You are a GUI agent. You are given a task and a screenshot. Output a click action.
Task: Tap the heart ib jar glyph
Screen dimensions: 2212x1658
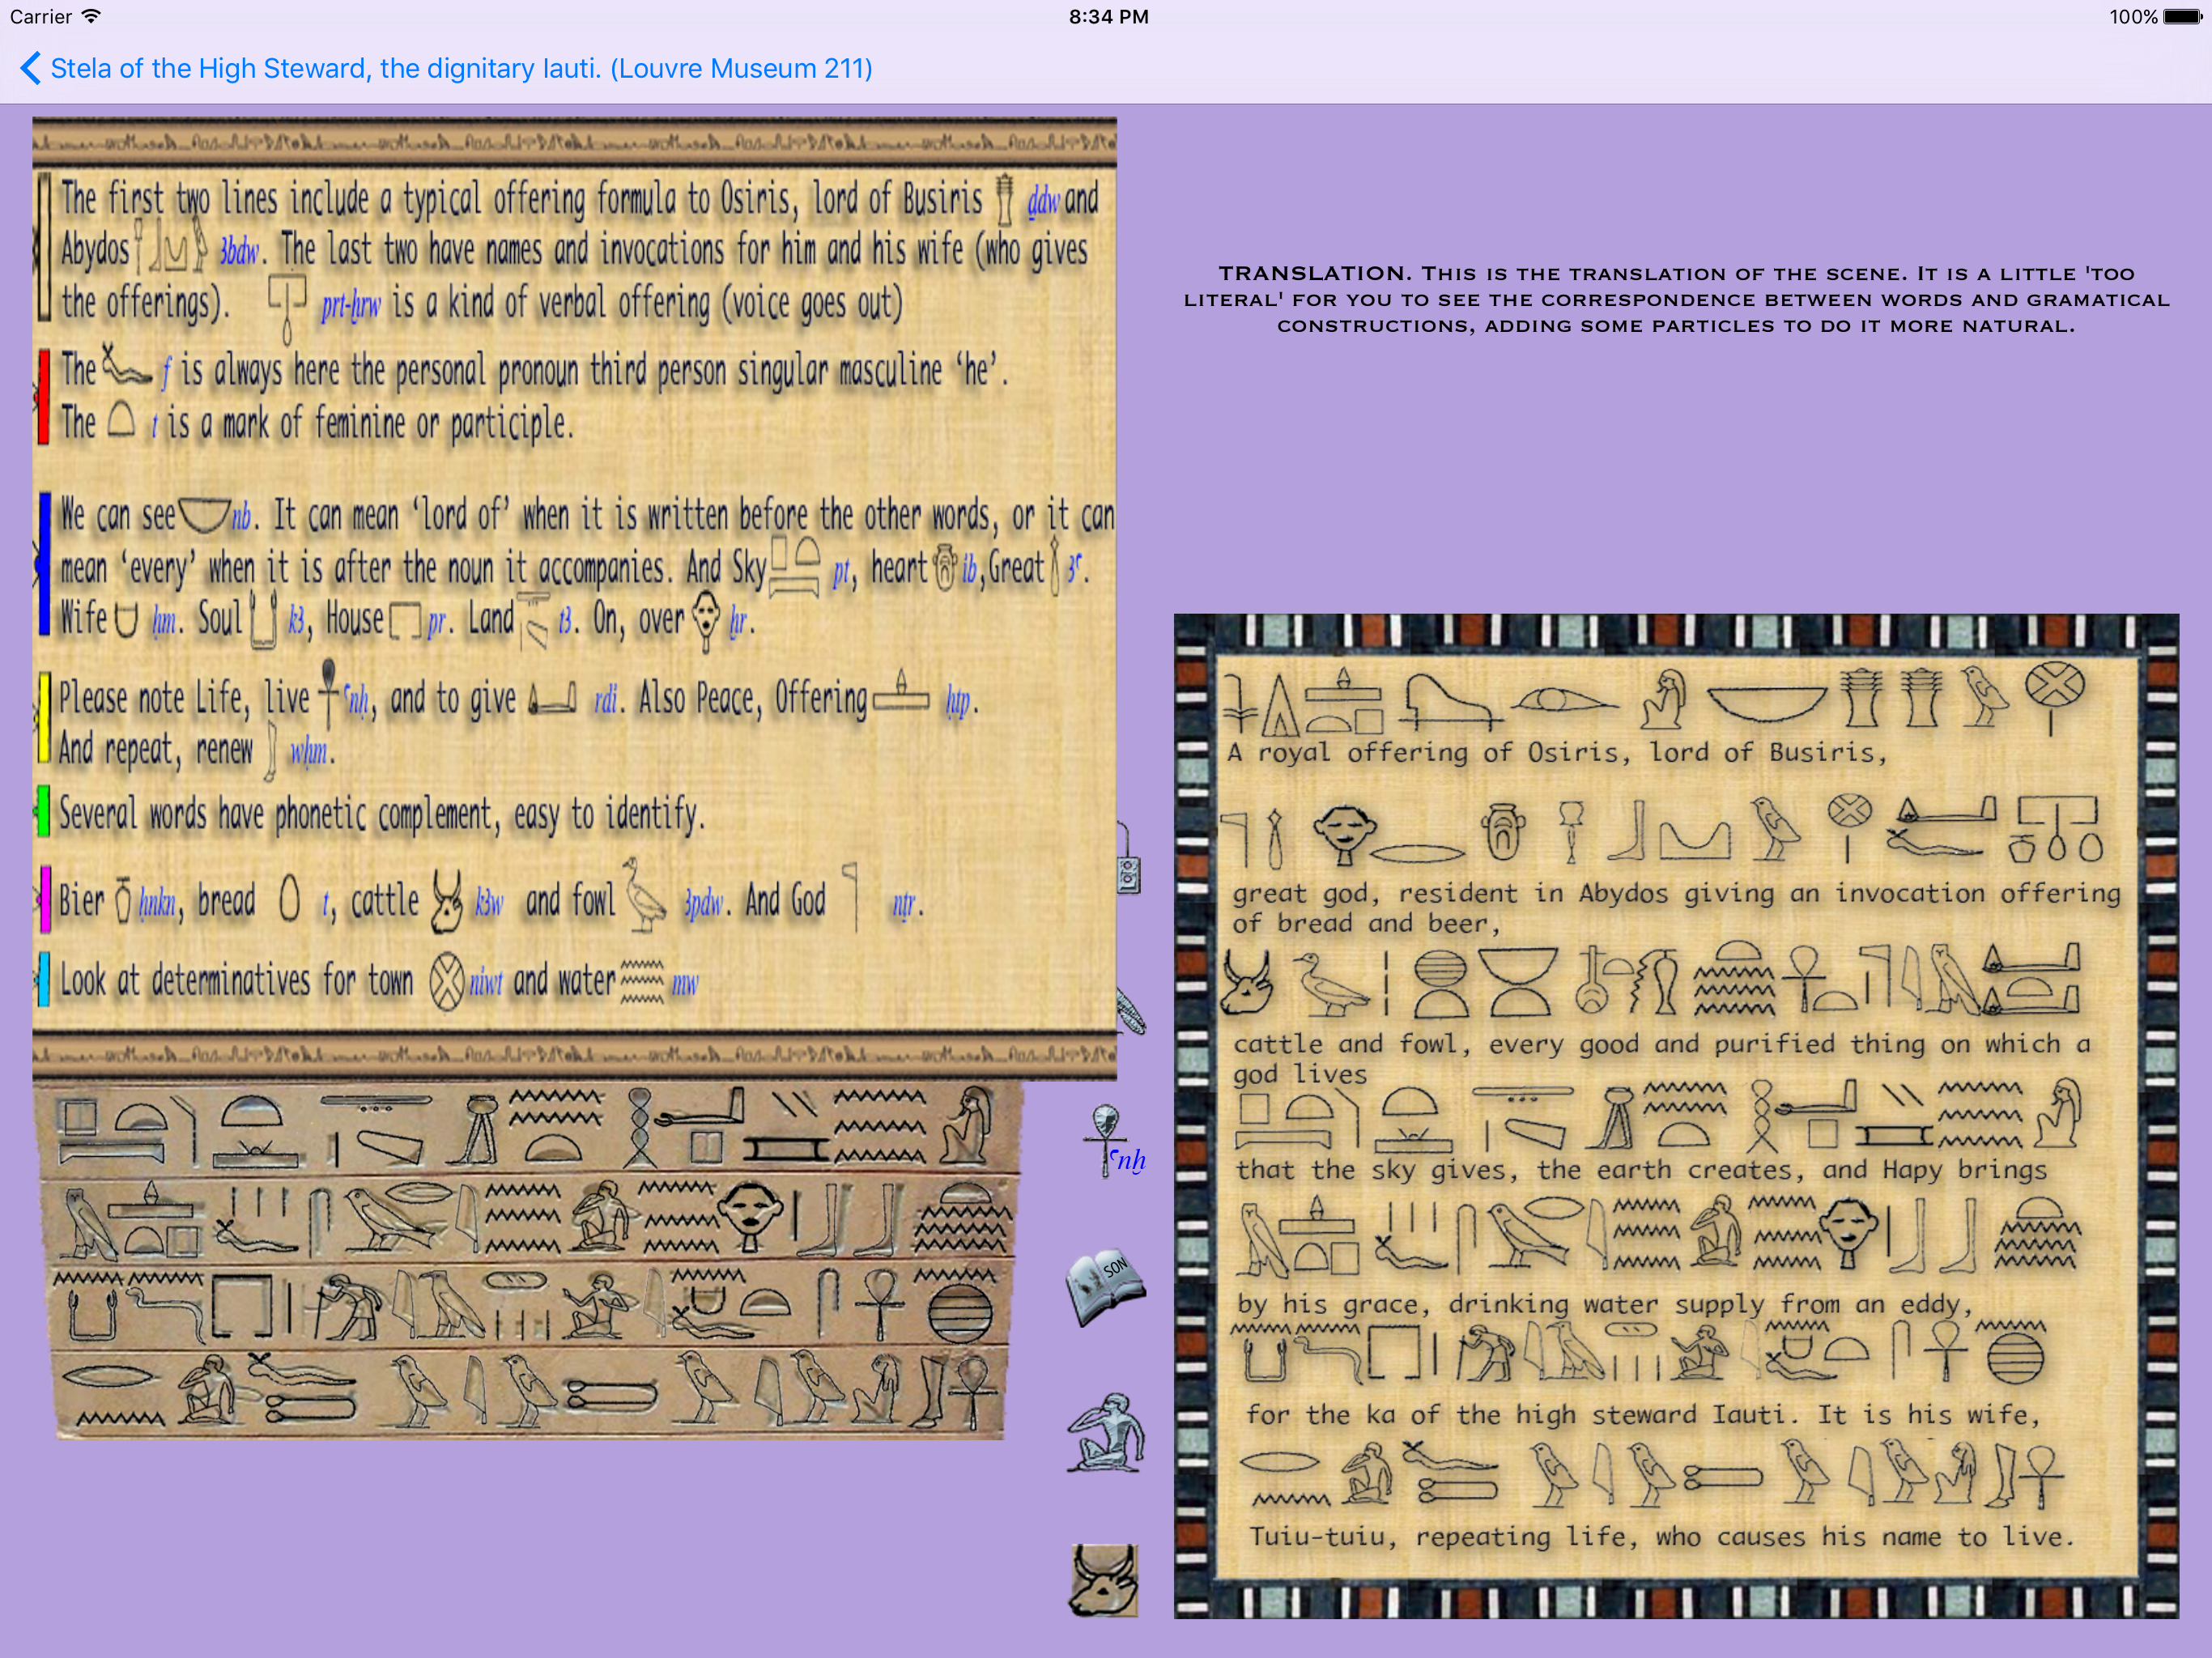(x=945, y=568)
